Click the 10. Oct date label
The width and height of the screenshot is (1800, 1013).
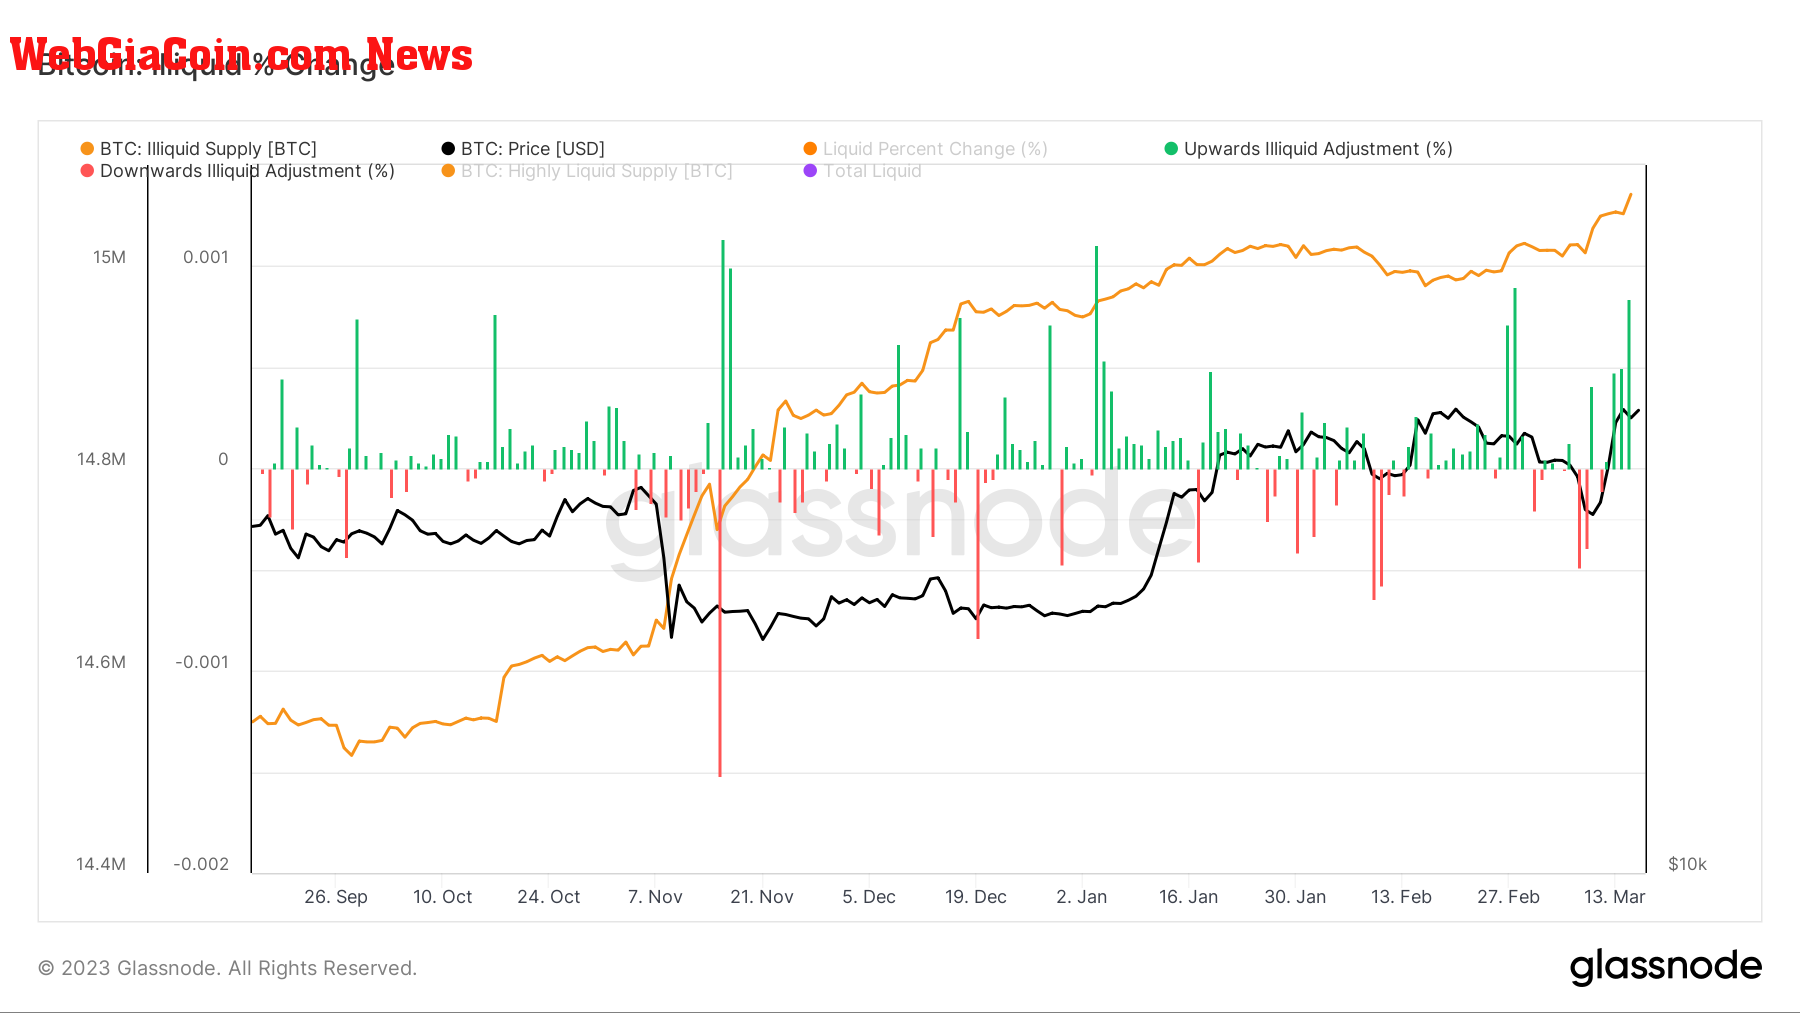(x=443, y=897)
